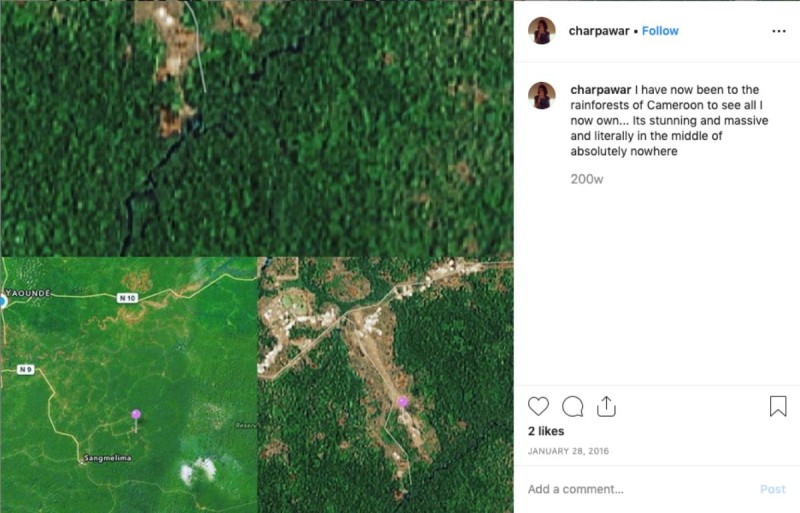Click the 200w timestamp under caption
Viewport: 800px width, 513px height.
coord(587,179)
